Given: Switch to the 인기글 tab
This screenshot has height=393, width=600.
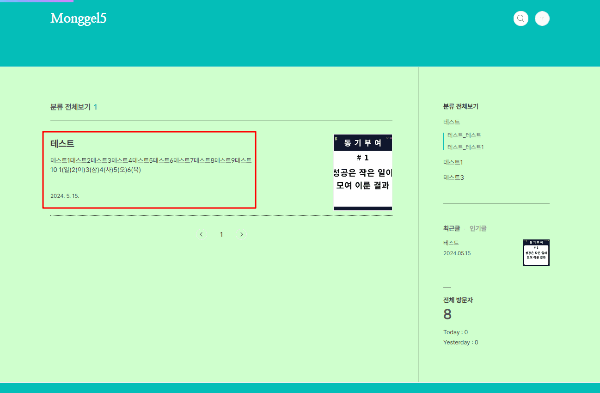Looking at the screenshot, I should (x=478, y=228).
